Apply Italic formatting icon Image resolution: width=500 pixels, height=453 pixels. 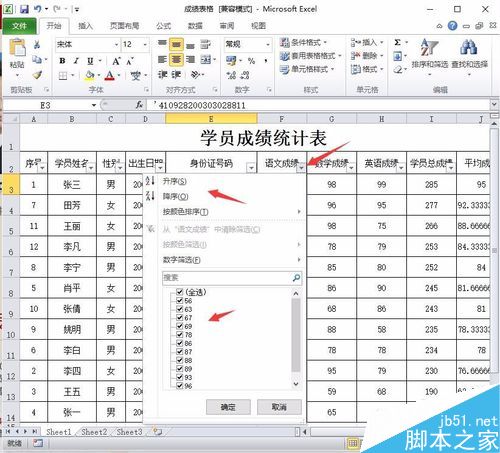pyautogui.click(x=76, y=61)
